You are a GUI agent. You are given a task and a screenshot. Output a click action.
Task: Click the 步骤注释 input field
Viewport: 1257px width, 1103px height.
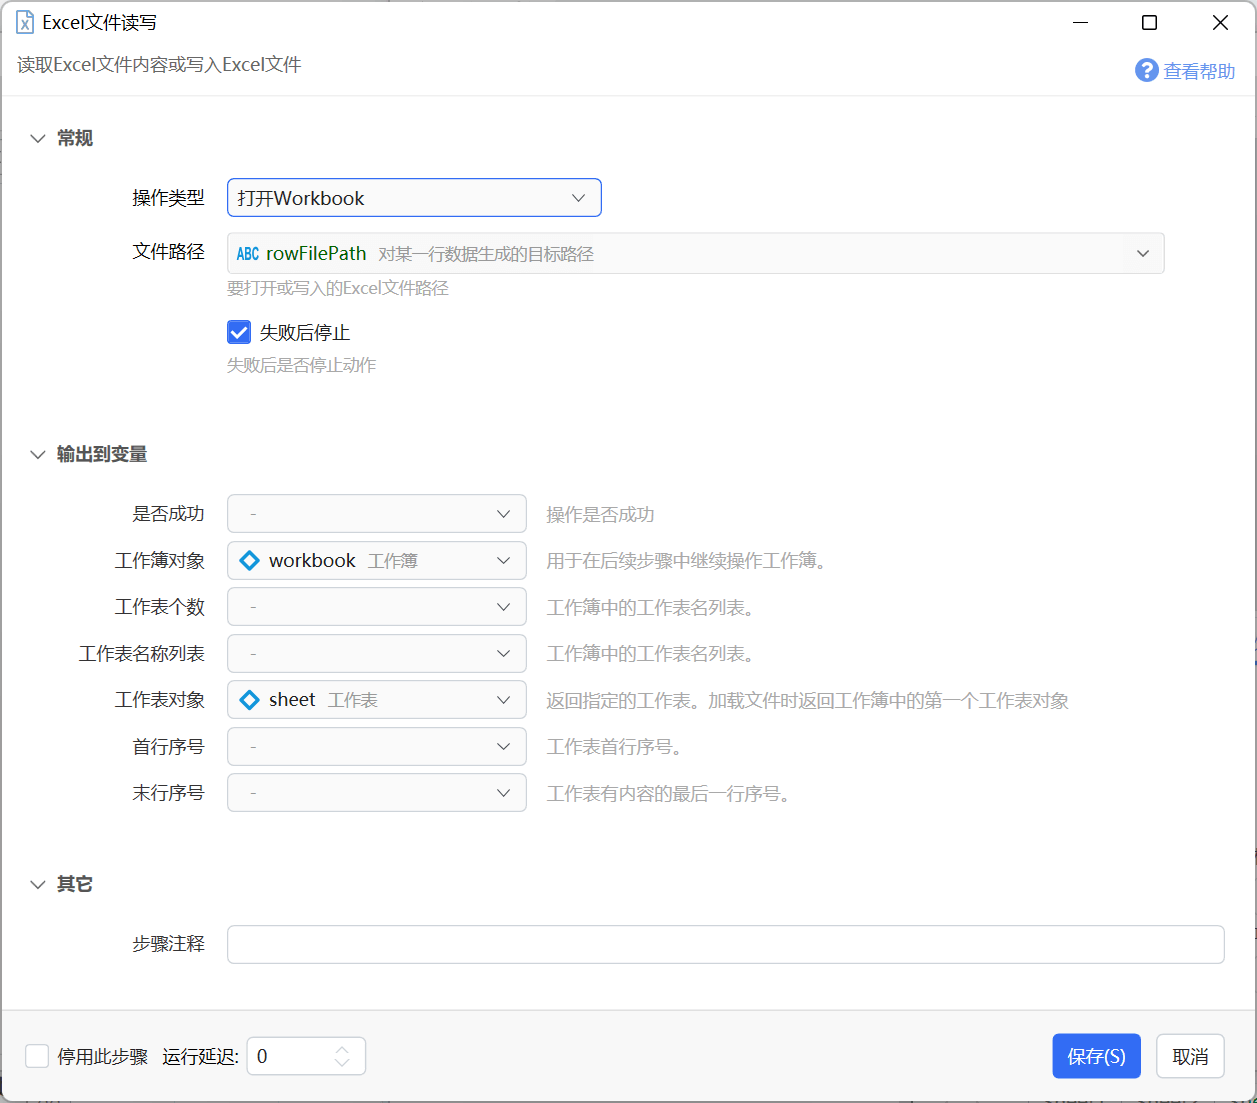pos(726,944)
